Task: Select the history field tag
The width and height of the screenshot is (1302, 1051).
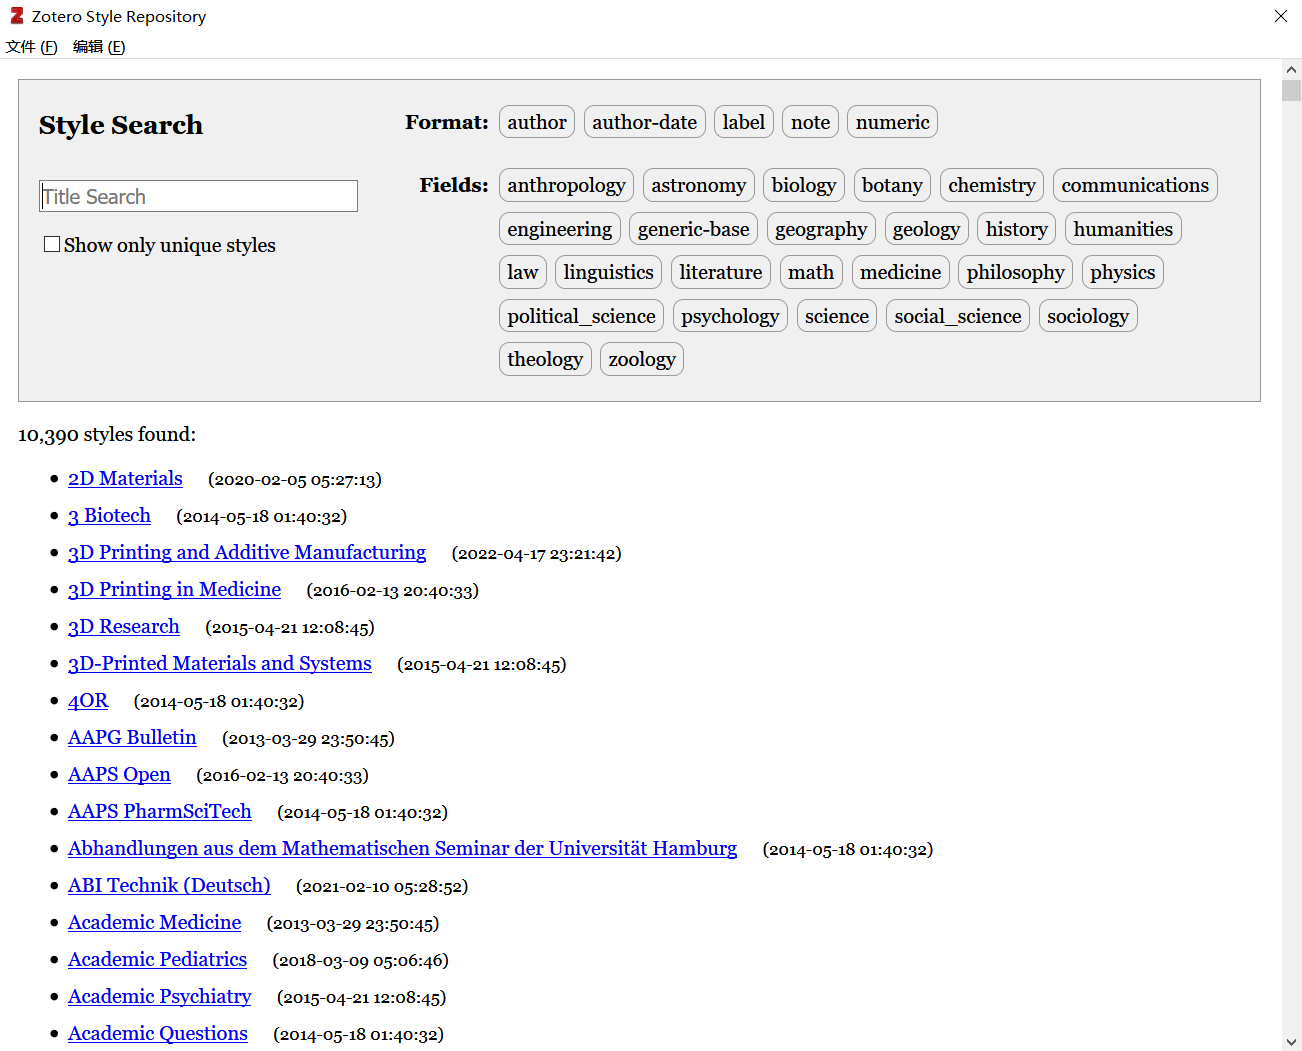Action: (1017, 229)
